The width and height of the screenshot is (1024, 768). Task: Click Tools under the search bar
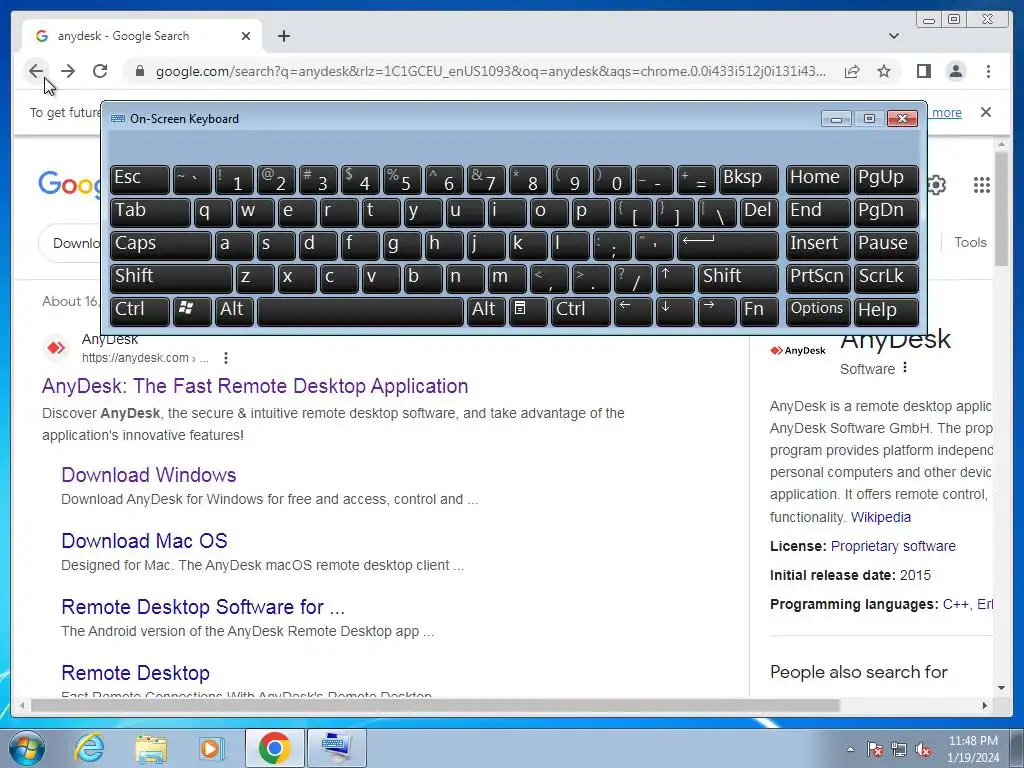pos(970,242)
